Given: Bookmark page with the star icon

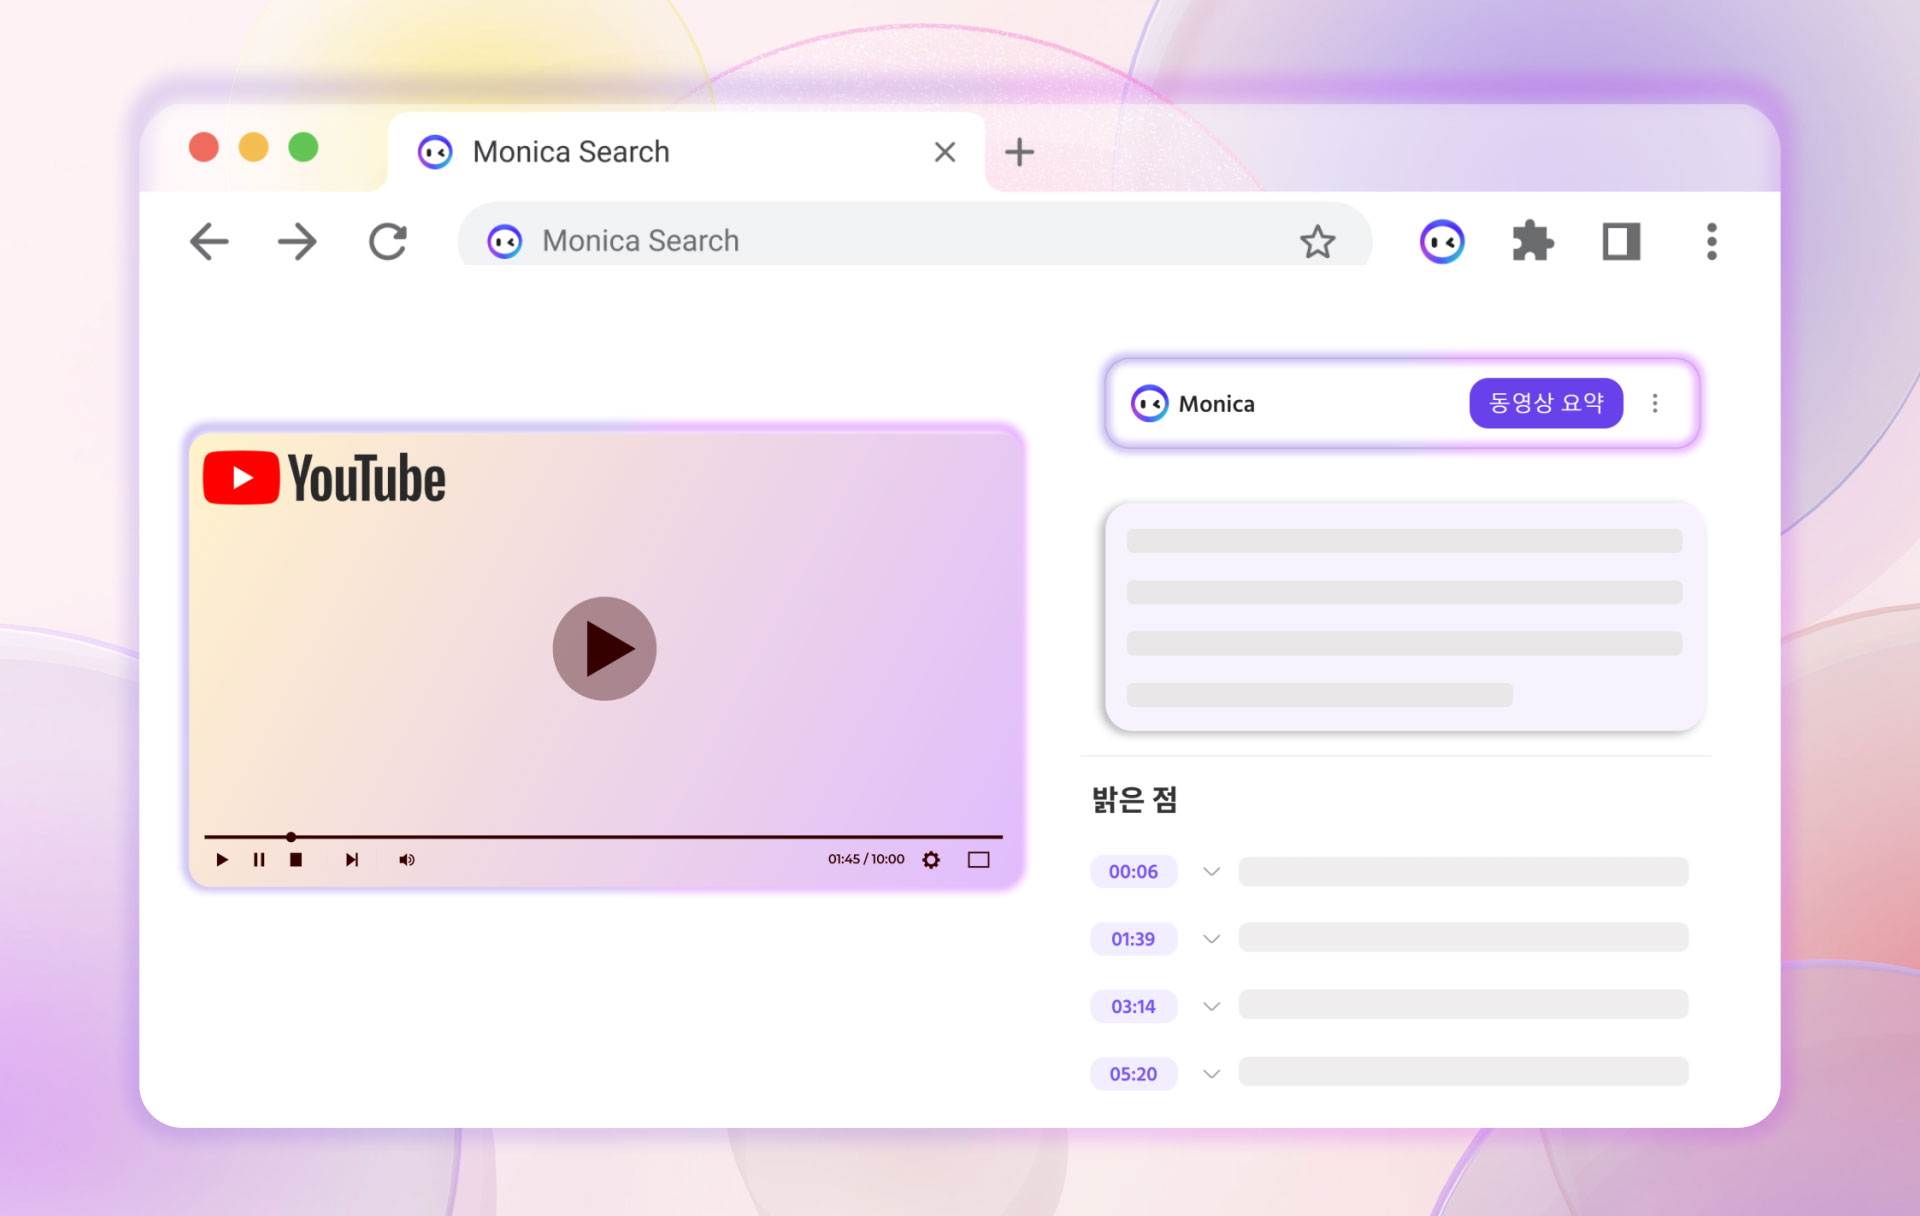Looking at the screenshot, I should click(x=1317, y=241).
